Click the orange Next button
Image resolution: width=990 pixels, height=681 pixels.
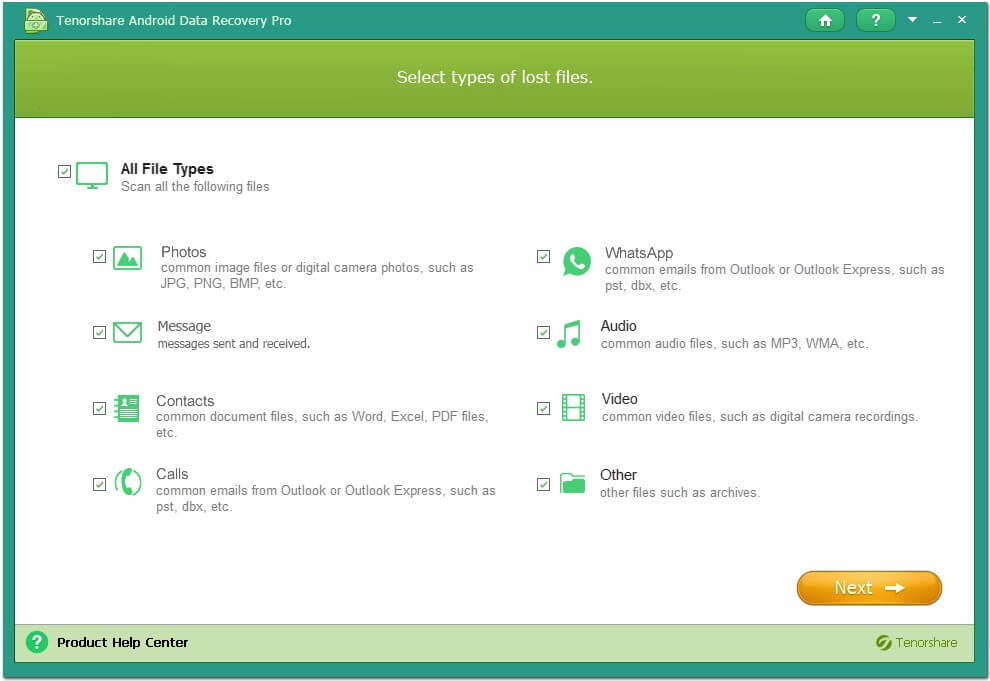tap(869, 588)
